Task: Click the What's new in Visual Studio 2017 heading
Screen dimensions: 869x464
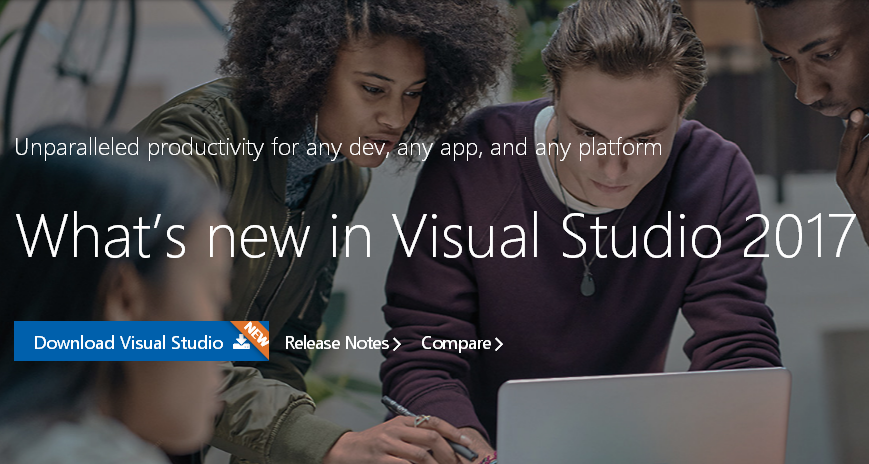Action: point(436,234)
